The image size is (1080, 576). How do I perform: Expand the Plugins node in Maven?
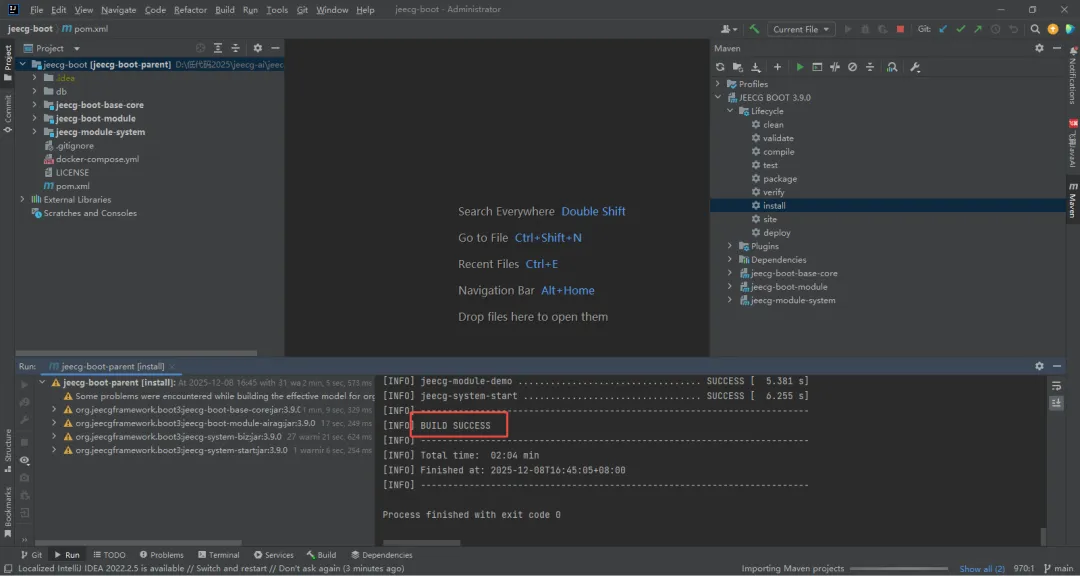tap(730, 246)
